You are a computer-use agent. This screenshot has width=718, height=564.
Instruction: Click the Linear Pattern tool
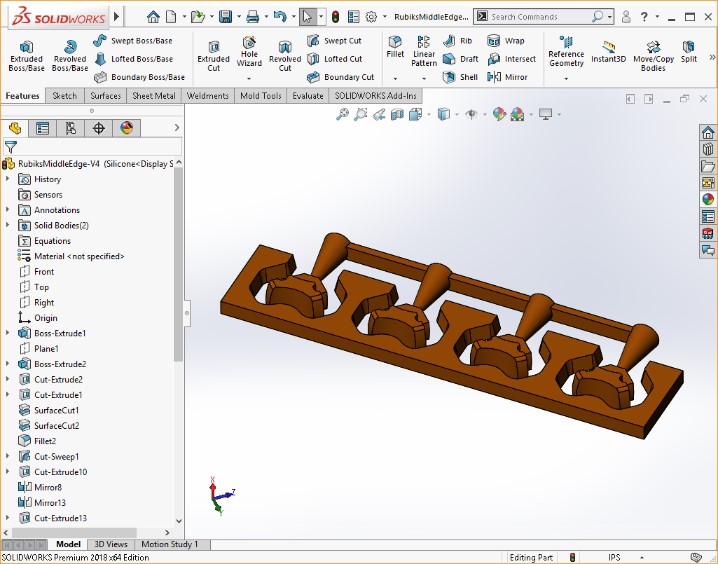424,52
